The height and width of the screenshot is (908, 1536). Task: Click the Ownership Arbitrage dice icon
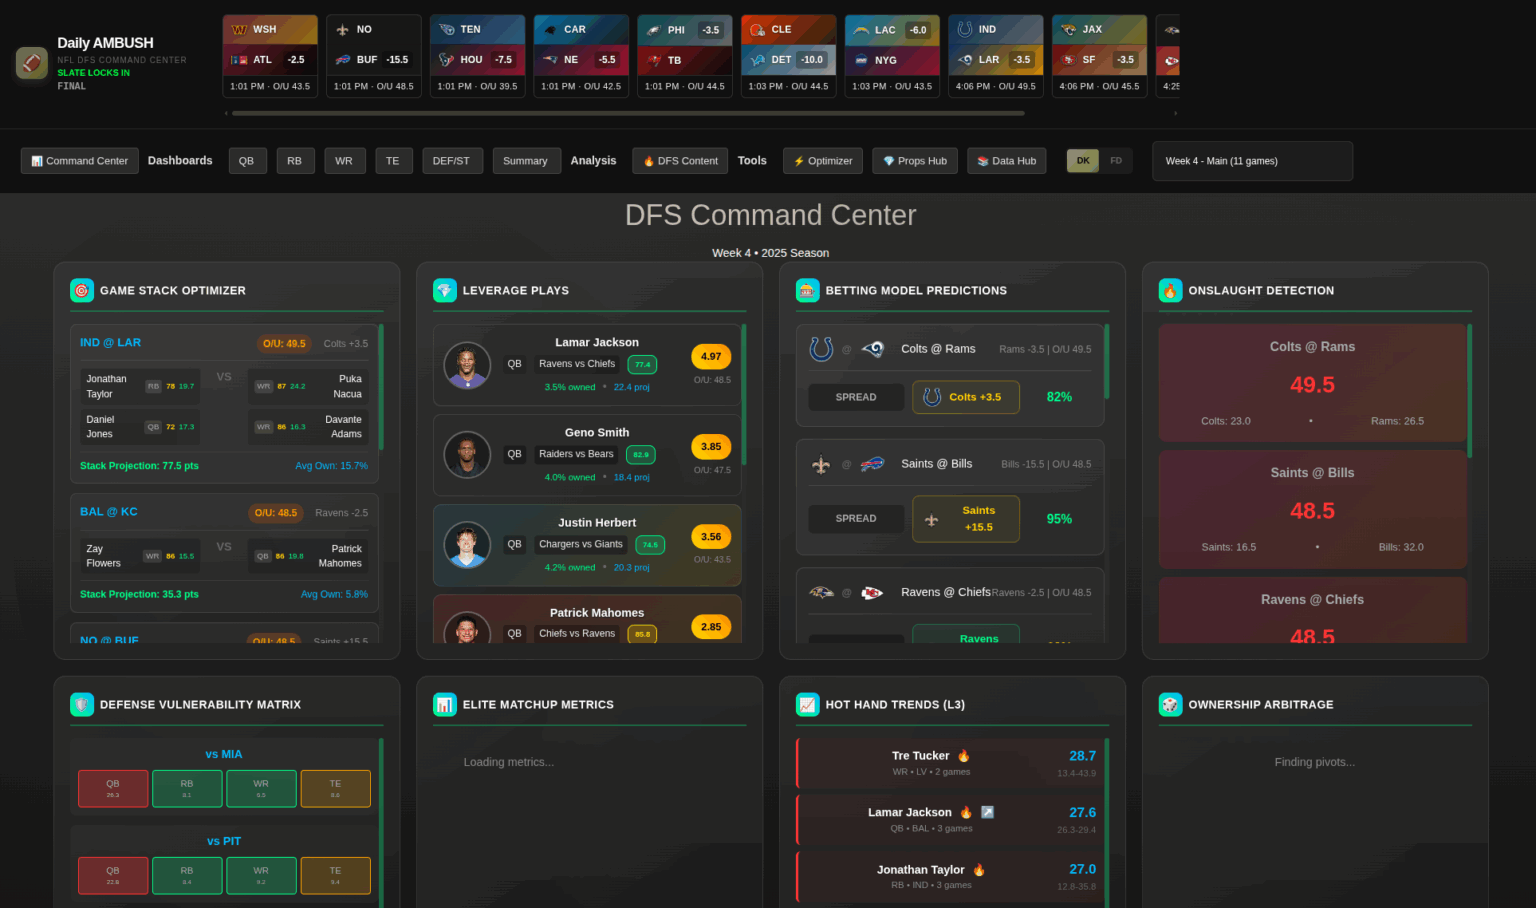1170,704
